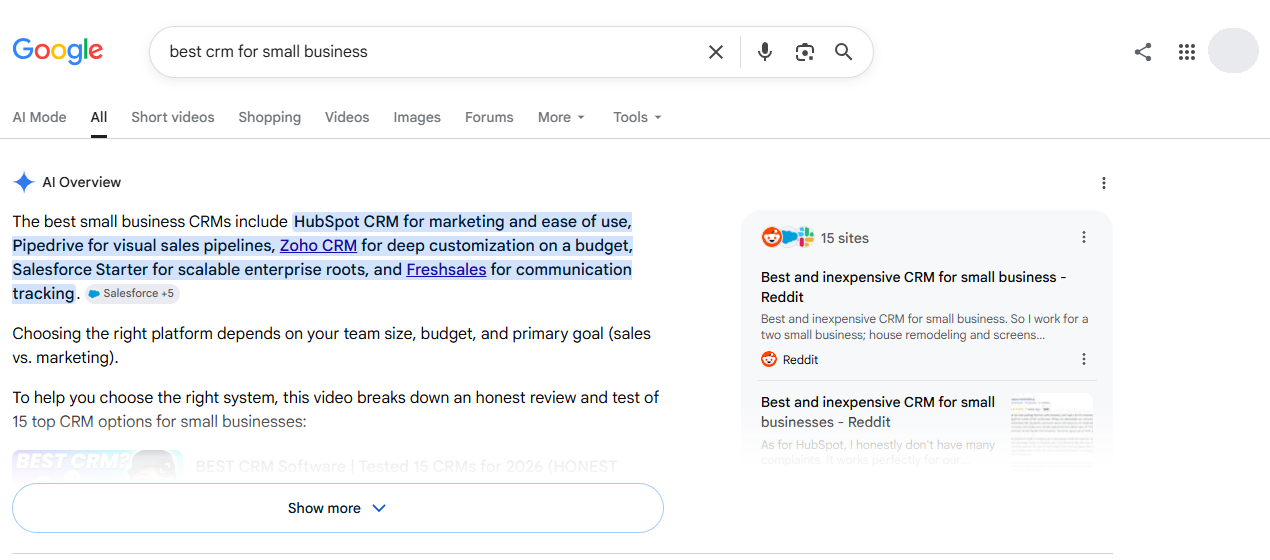Click the BEST CRM video thumbnail
1270x560 pixels.
[x=97, y=464]
